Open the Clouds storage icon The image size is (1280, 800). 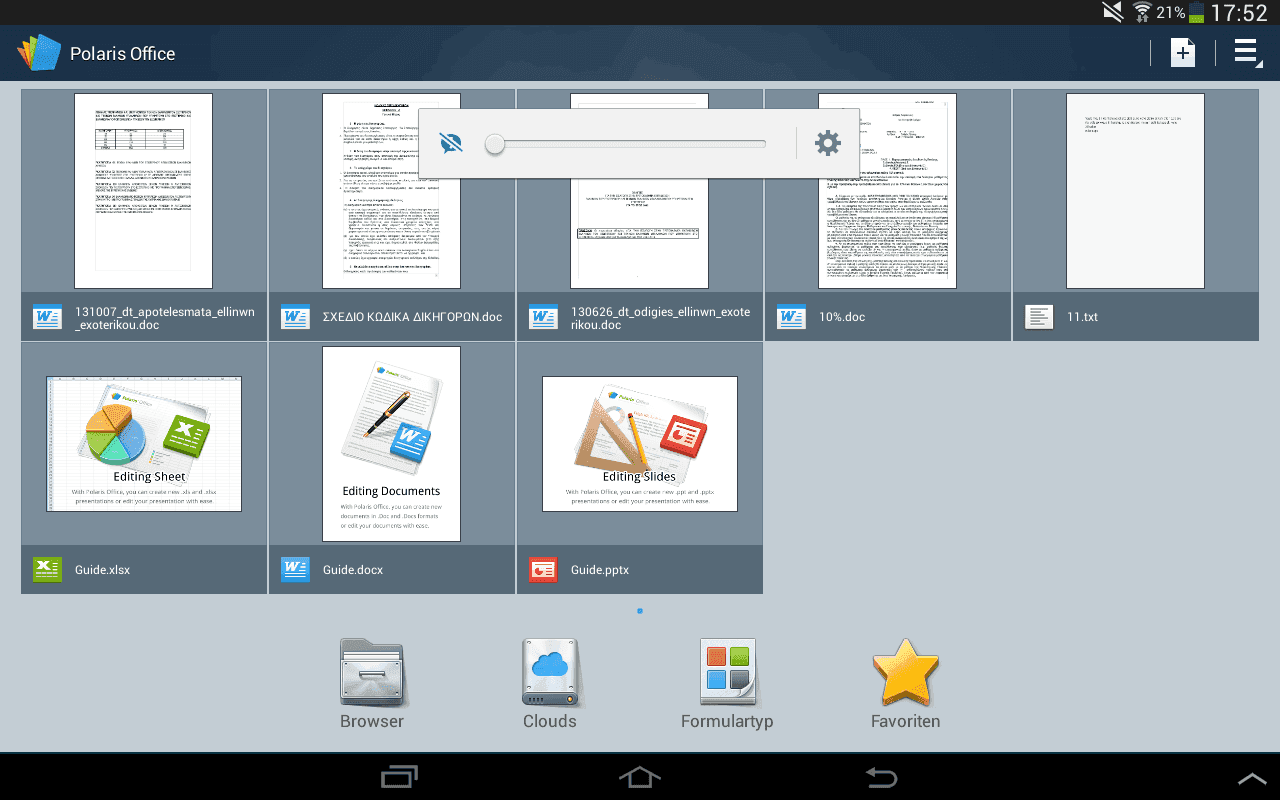pos(550,673)
